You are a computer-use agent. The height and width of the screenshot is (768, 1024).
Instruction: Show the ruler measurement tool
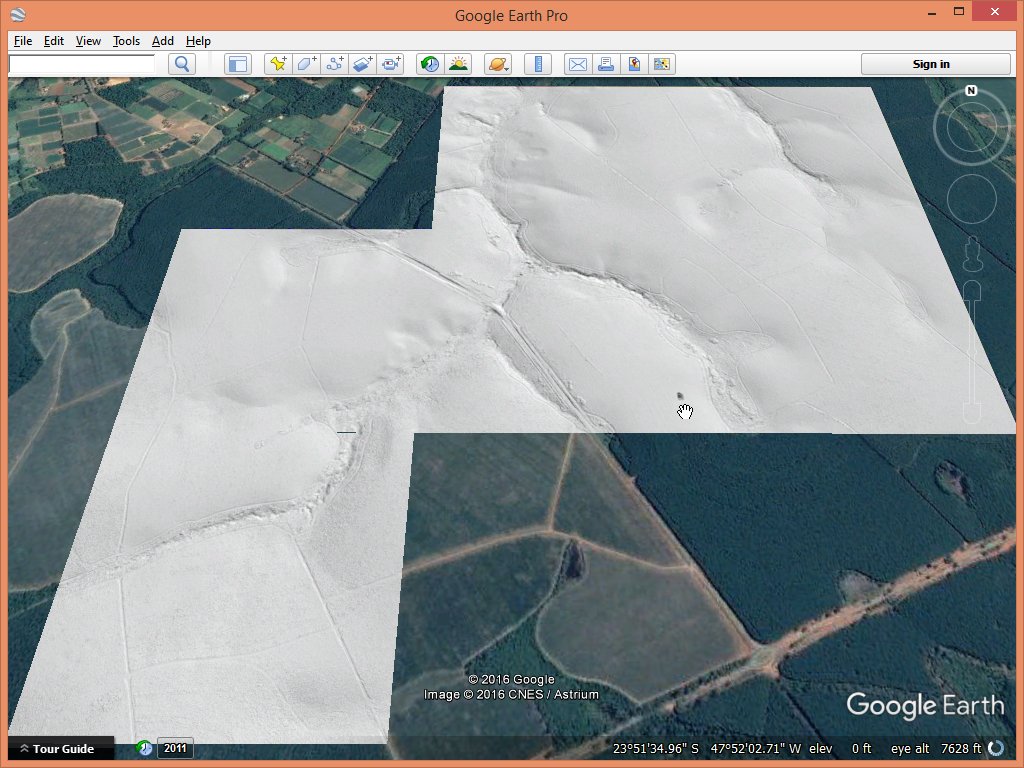538,64
